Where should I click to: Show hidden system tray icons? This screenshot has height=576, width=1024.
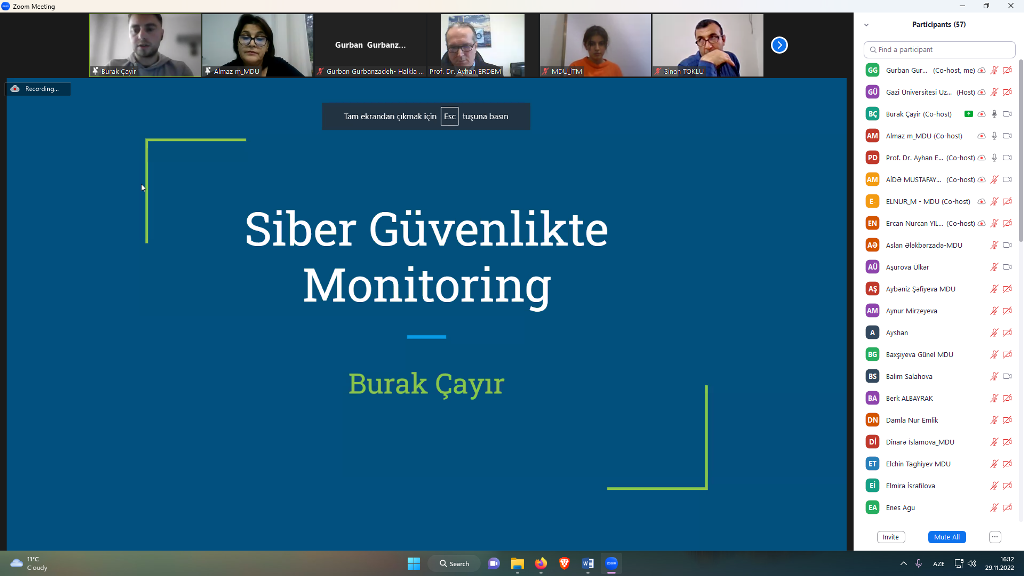click(904, 563)
